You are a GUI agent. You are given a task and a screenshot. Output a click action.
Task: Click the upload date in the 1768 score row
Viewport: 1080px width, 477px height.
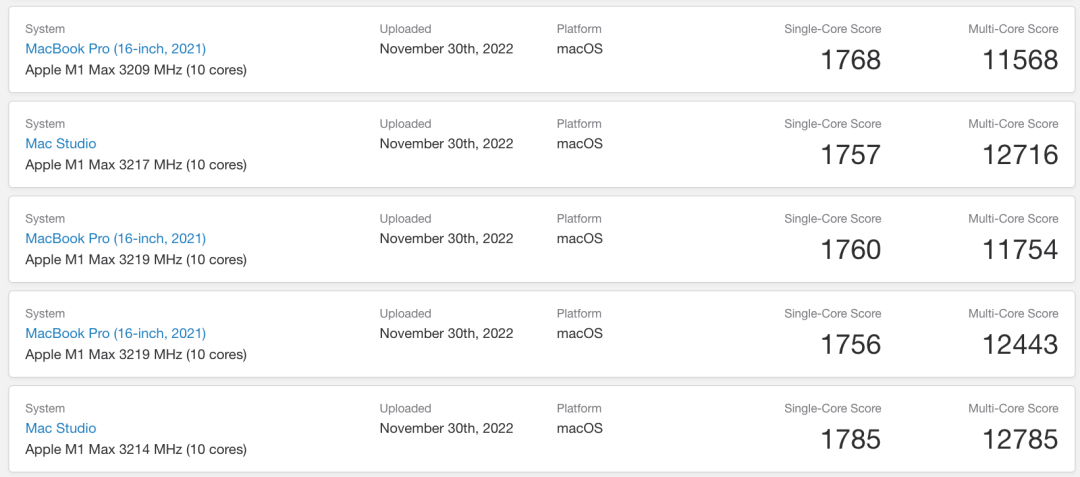pos(446,49)
